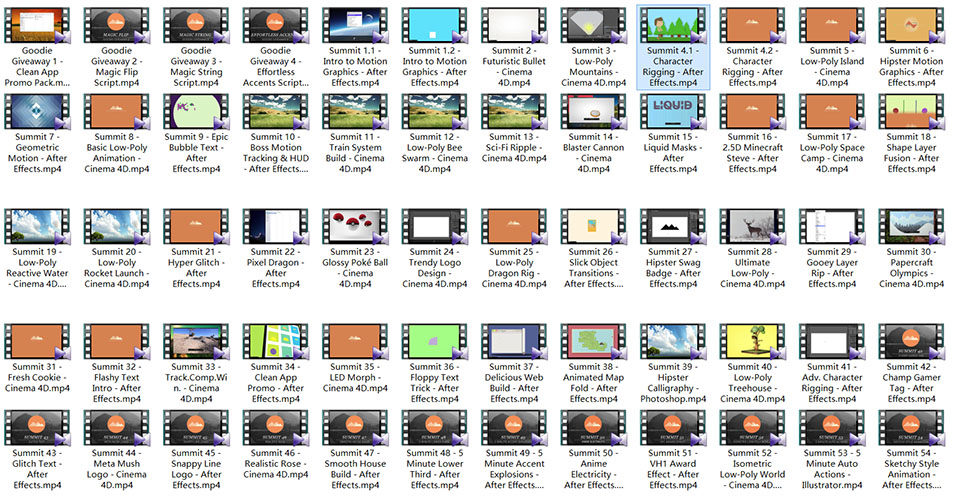
Task: Select Summit 19 Low-Poly Reactive Water video
Action: [37, 249]
